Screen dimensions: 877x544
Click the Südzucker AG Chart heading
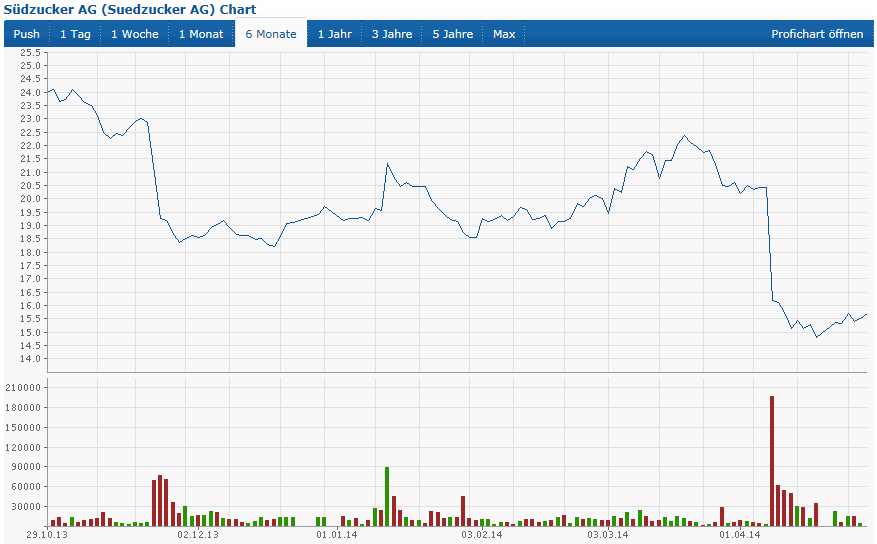point(130,10)
